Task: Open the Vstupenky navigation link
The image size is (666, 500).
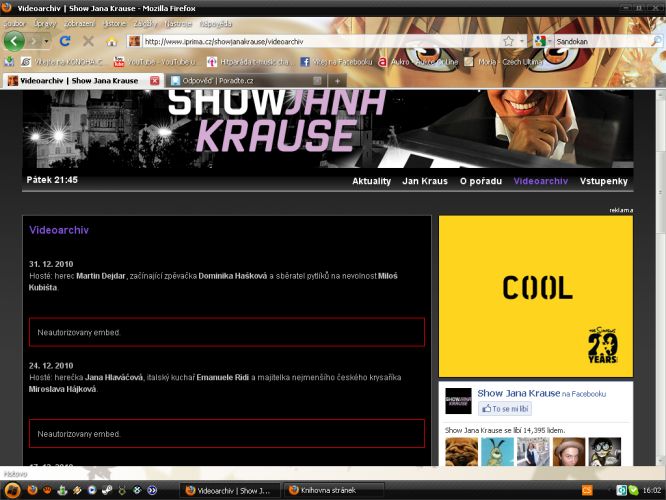Action: tap(604, 181)
